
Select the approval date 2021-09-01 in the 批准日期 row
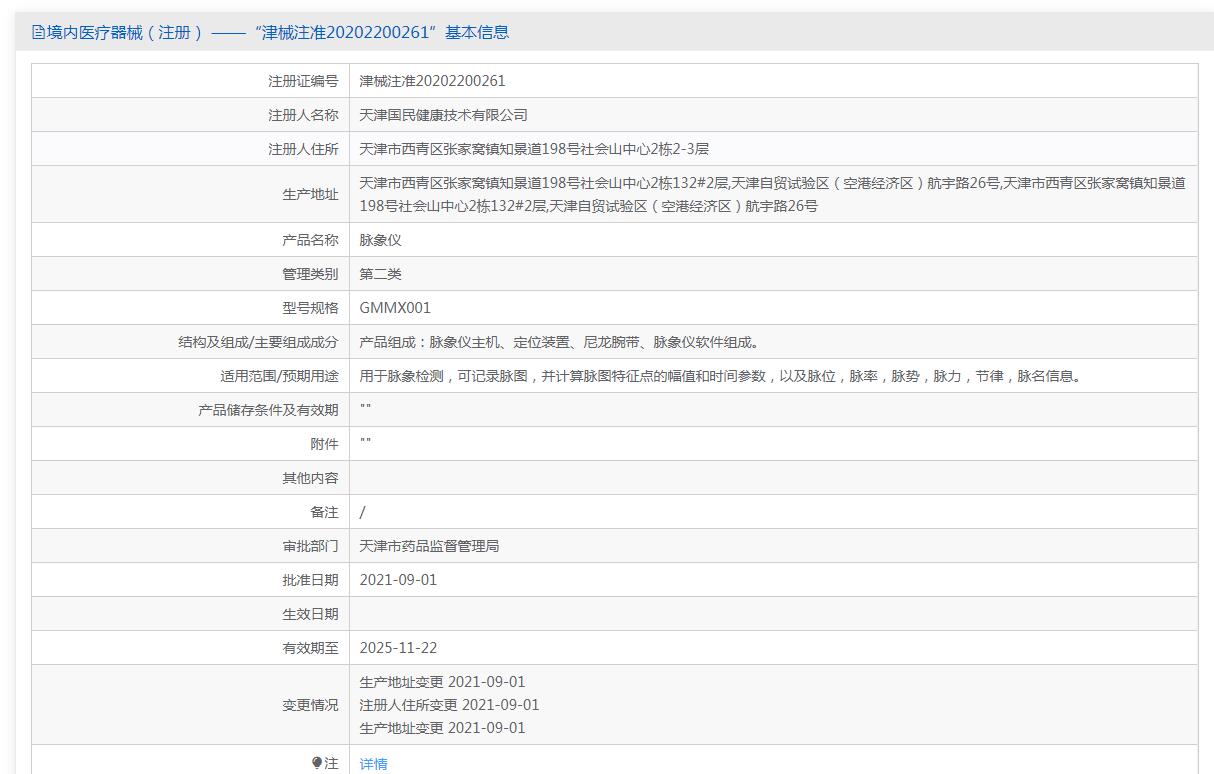[398, 580]
